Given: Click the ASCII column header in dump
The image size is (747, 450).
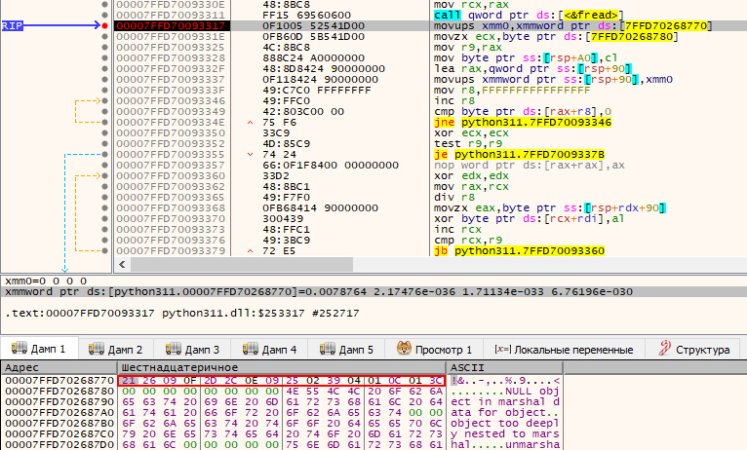Looking at the screenshot, I should (x=469, y=368).
